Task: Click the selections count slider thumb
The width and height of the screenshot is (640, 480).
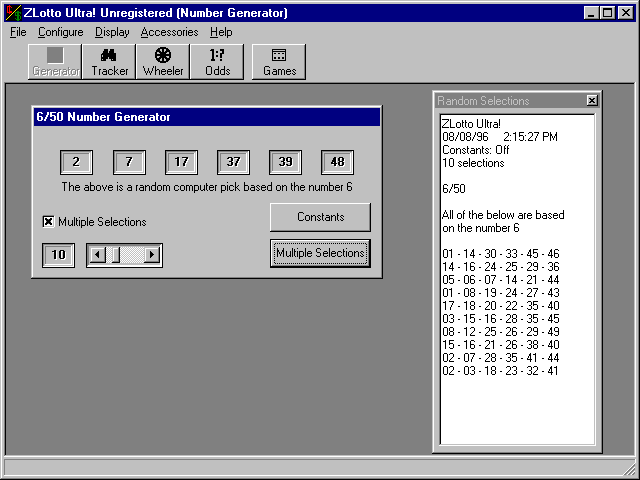Action: 114,255
